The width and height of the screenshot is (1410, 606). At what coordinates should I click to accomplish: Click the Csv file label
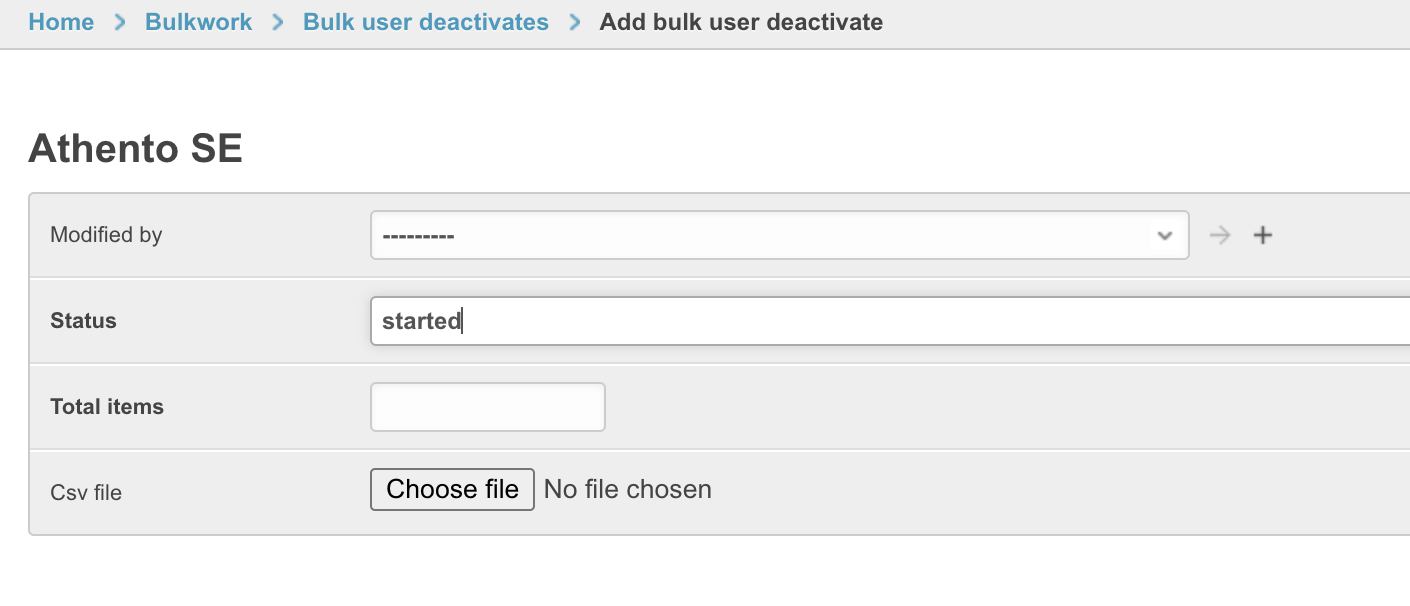point(86,493)
